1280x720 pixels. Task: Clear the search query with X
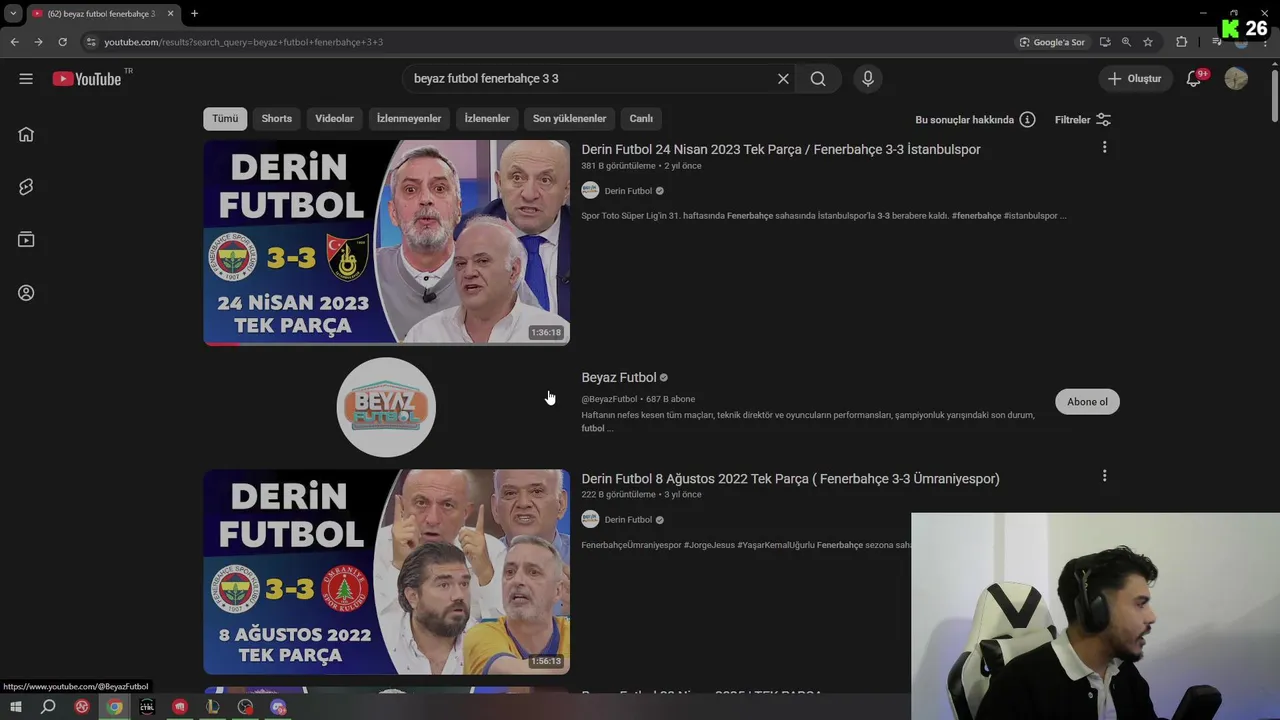tap(783, 79)
